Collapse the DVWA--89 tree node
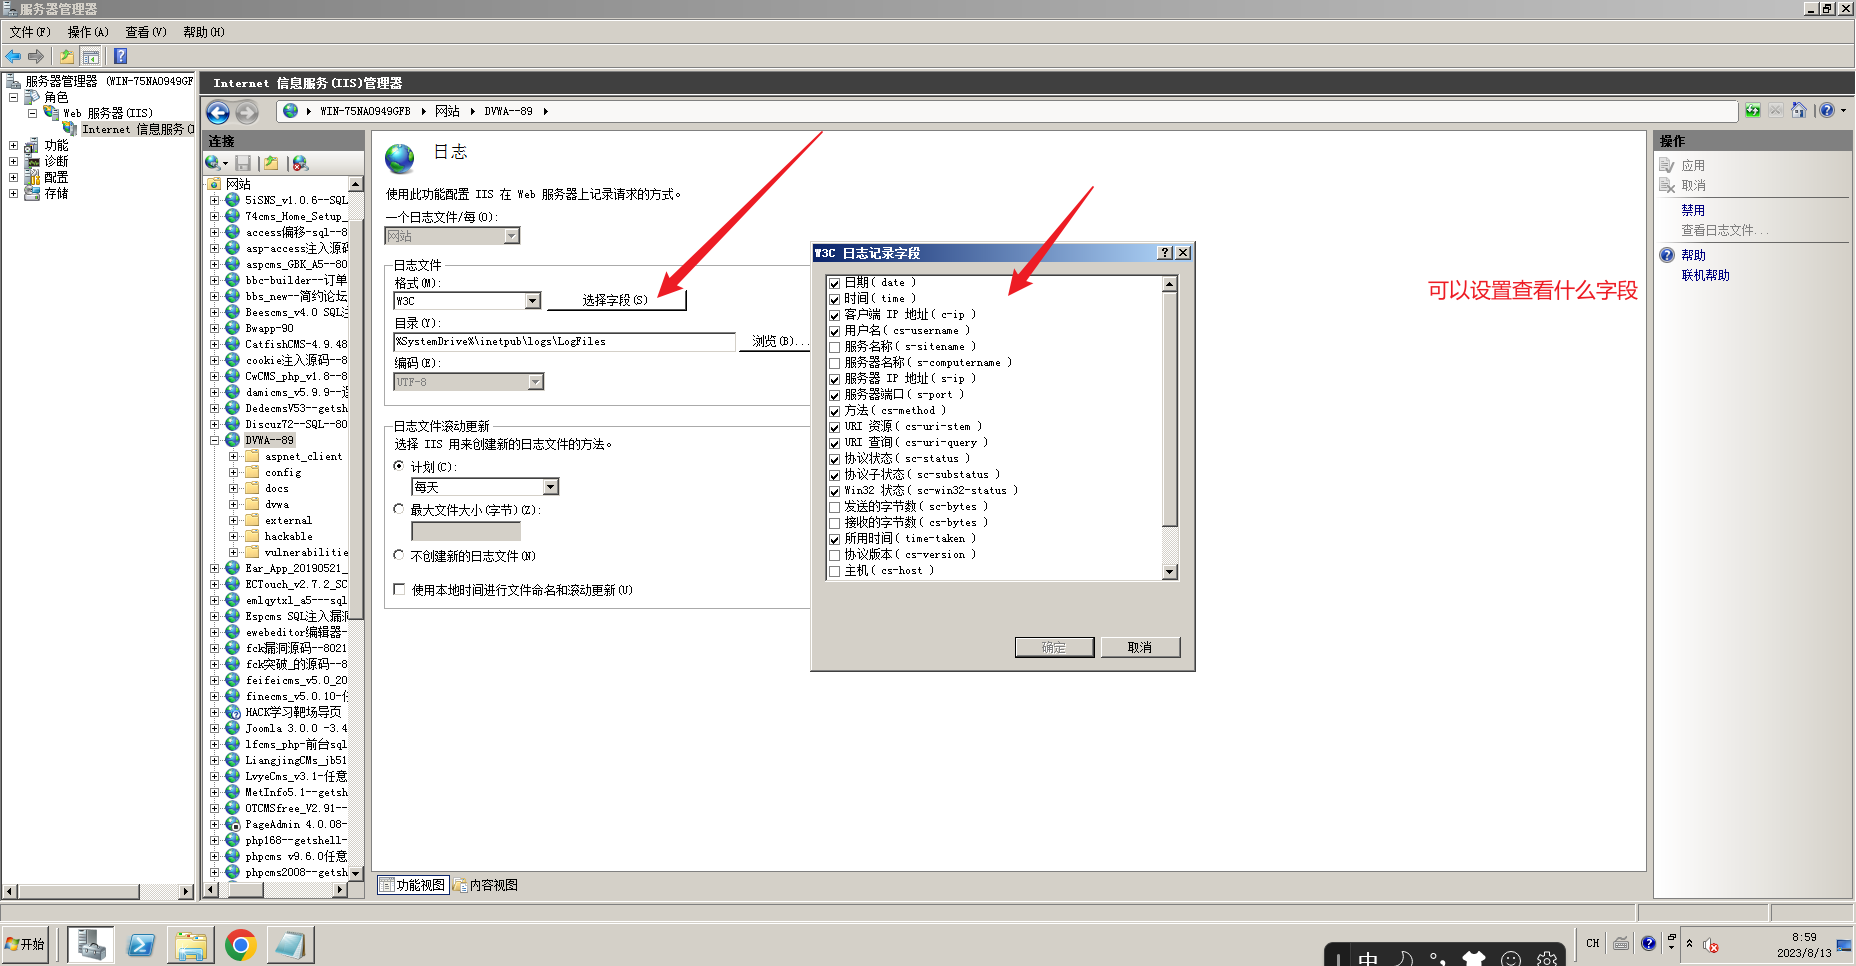Image resolution: width=1856 pixels, height=966 pixels. click(x=216, y=439)
